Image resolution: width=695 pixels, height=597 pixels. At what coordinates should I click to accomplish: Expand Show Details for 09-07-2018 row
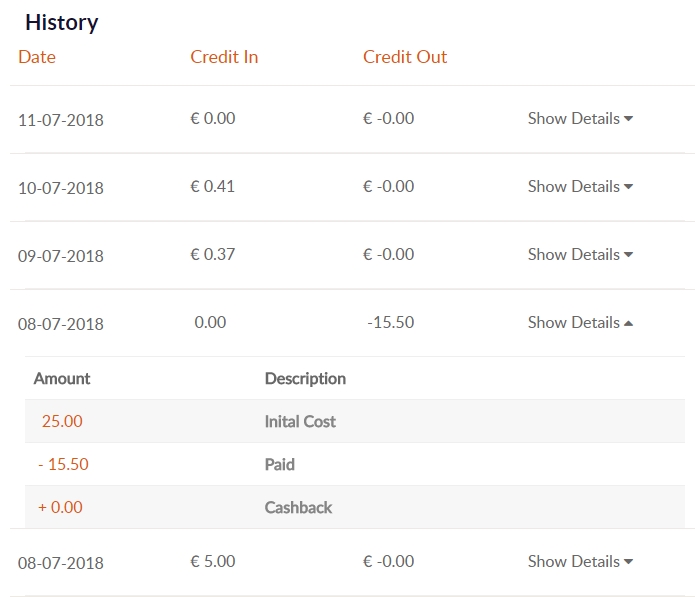580,254
